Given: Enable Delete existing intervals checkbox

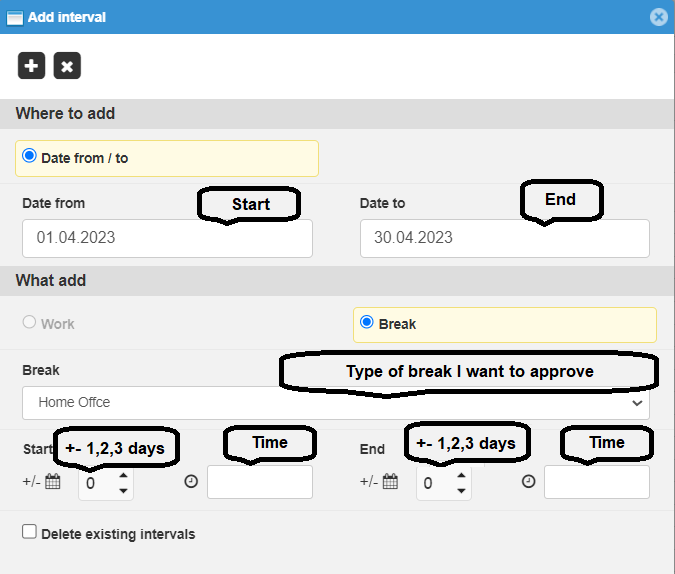Looking at the screenshot, I should coord(29,533).
